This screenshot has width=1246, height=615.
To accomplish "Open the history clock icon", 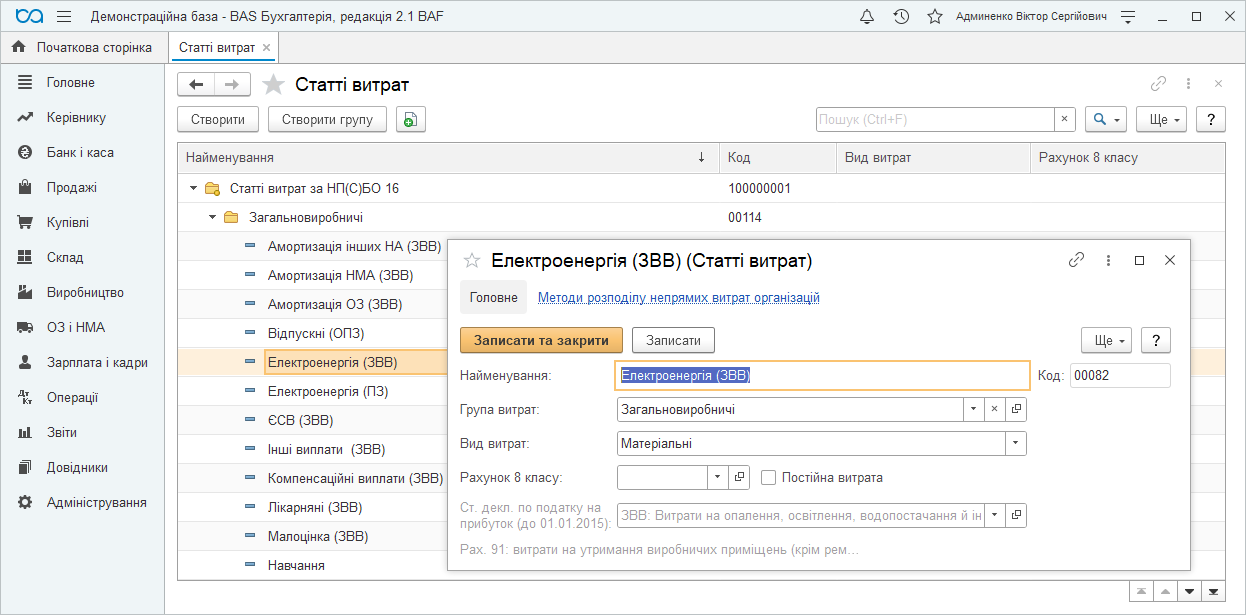I will (901, 17).
